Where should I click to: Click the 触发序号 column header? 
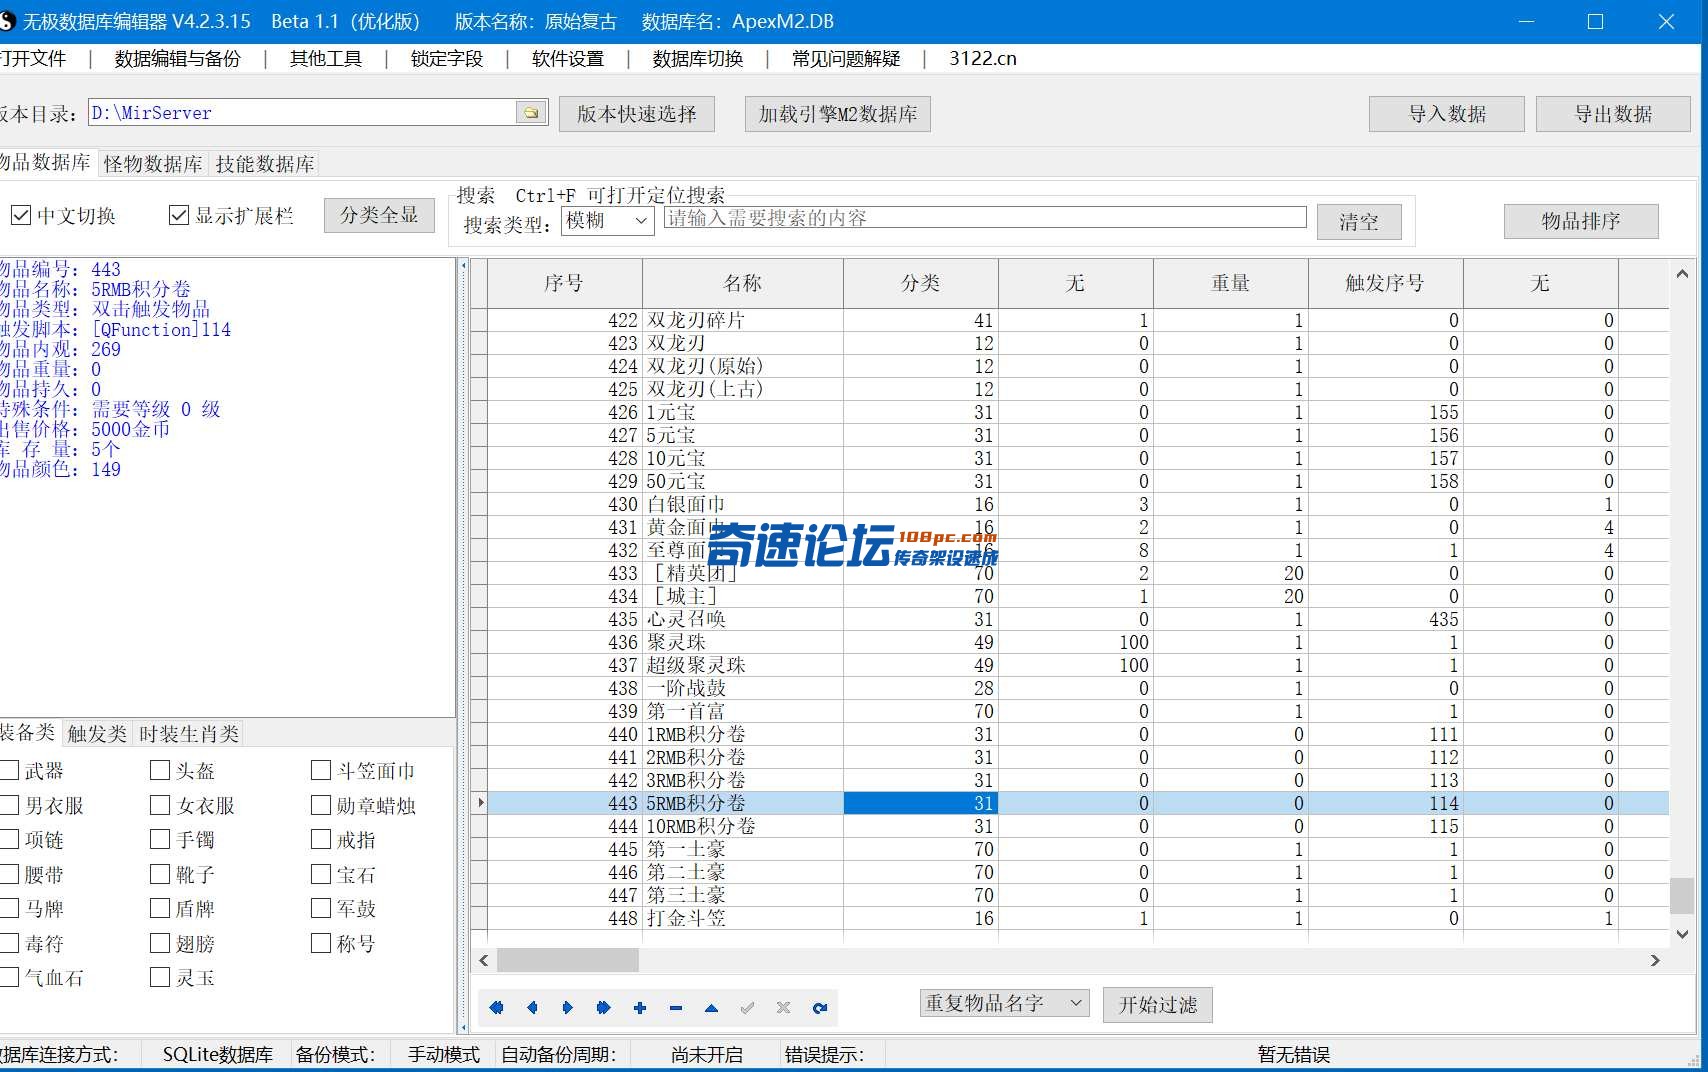[1385, 283]
